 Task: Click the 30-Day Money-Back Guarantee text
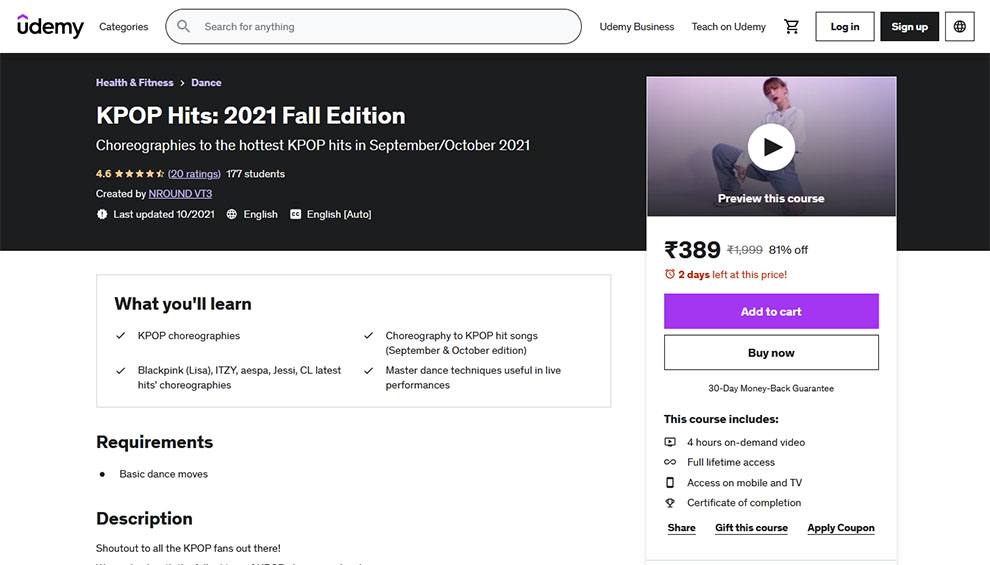pyautogui.click(x=771, y=388)
